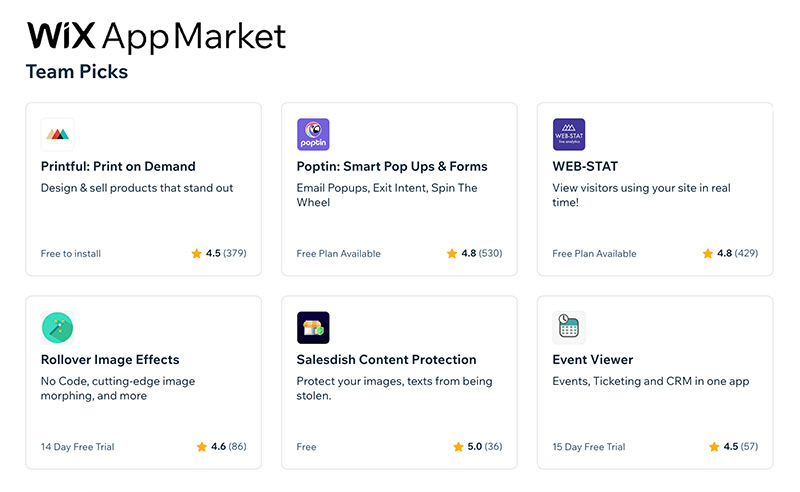The height and width of the screenshot is (492, 800).
Task: Open the Event Viewer app title
Action: (x=592, y=359)
